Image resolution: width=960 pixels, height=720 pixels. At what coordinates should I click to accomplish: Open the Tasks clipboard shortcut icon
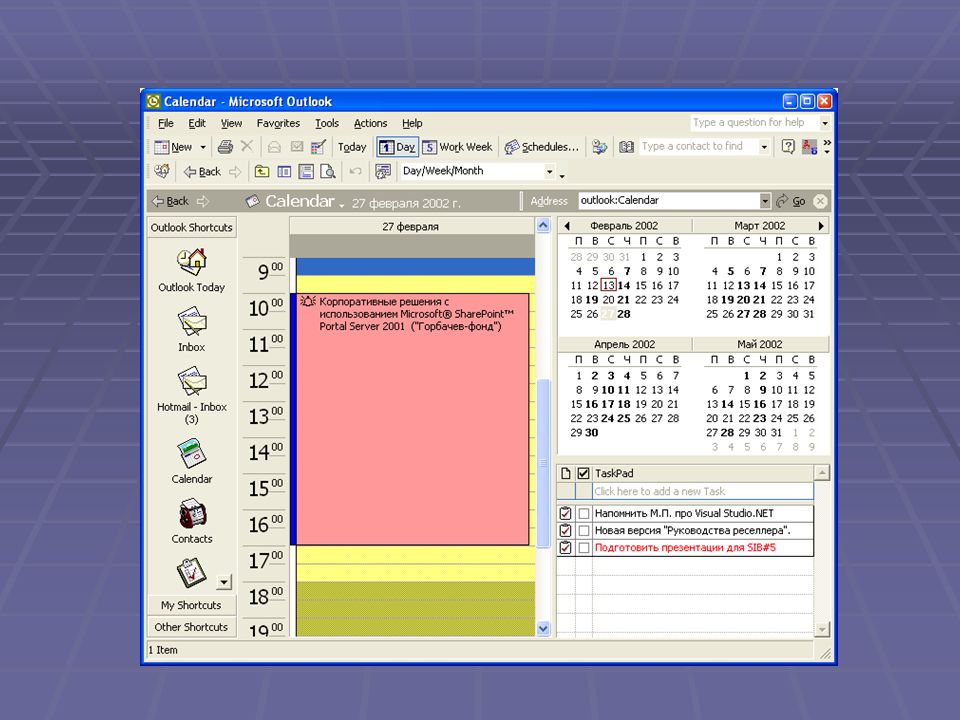click(191, 574)
